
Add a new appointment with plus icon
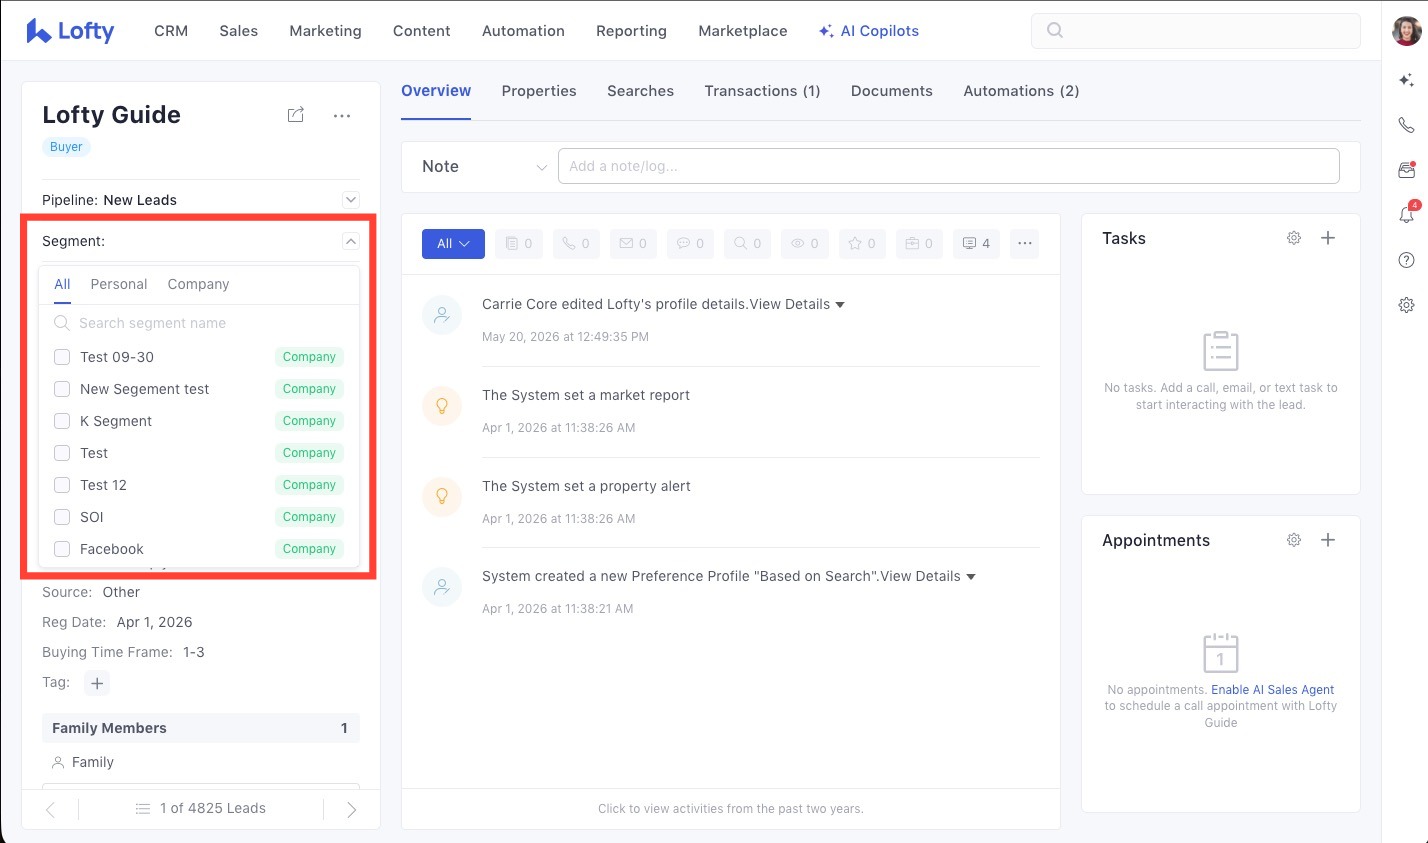1328,540
